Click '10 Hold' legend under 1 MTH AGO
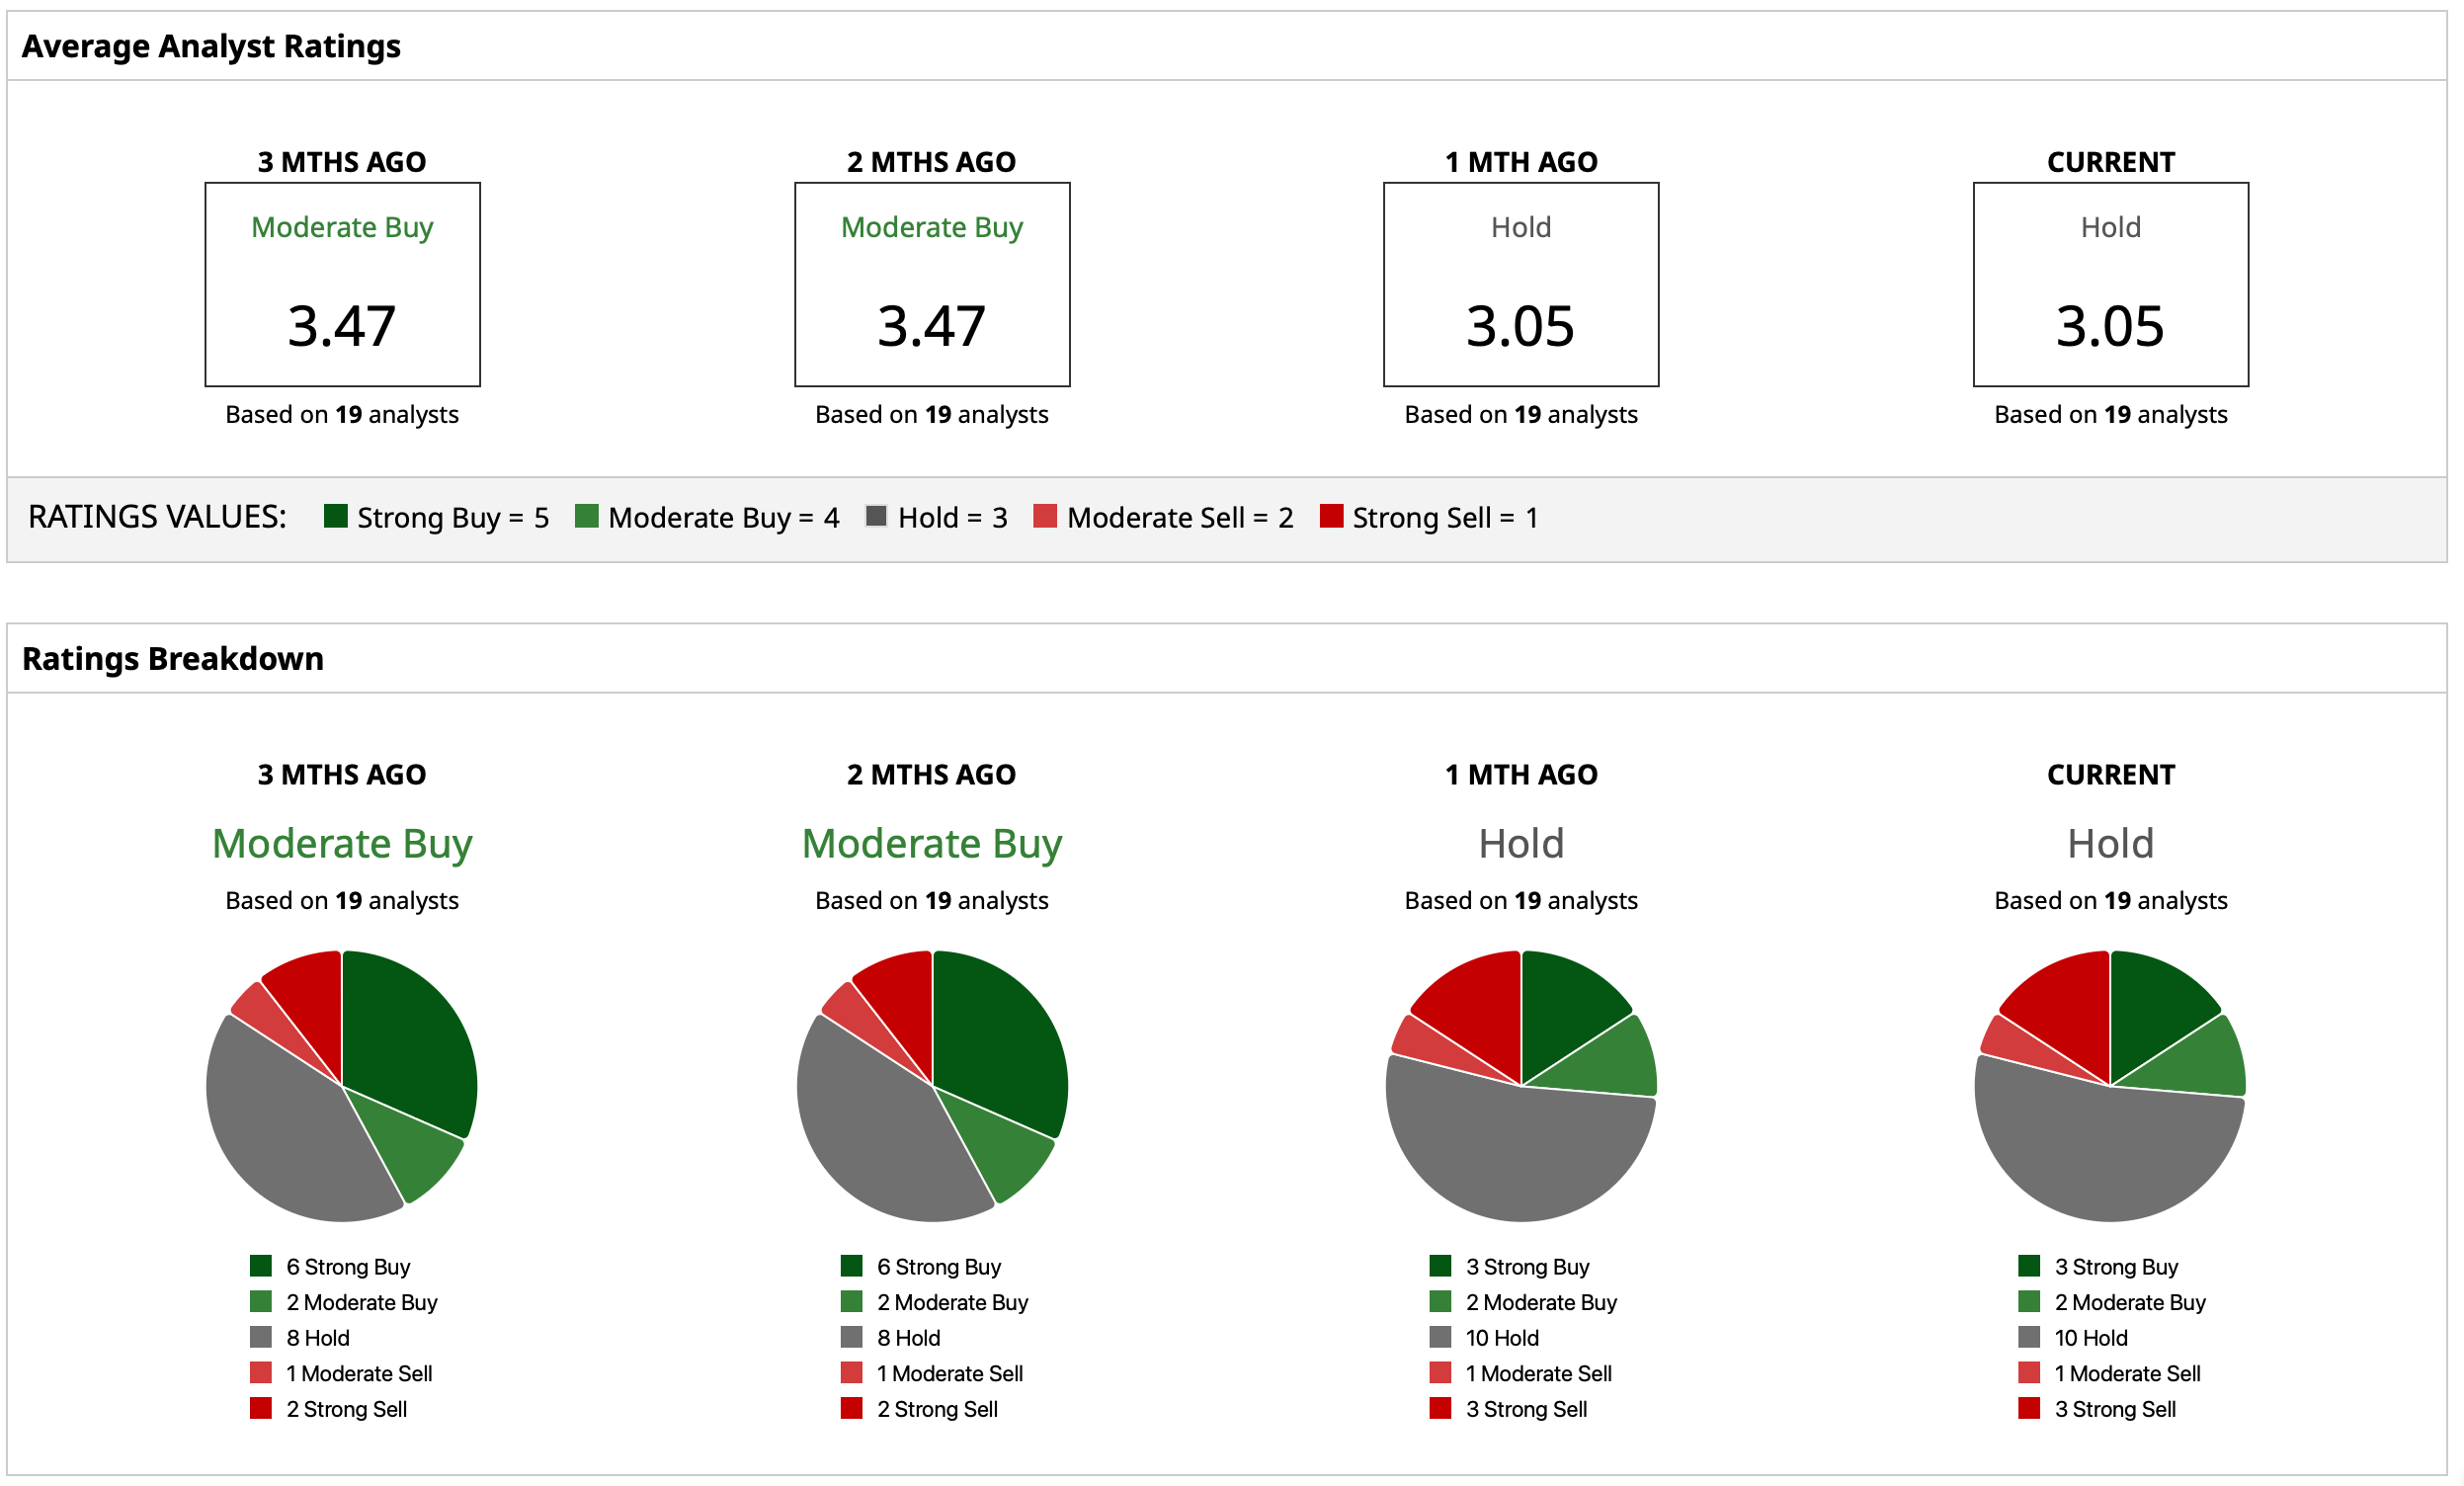The image size is (2464, 1486). click(x=1502, y=1338)
